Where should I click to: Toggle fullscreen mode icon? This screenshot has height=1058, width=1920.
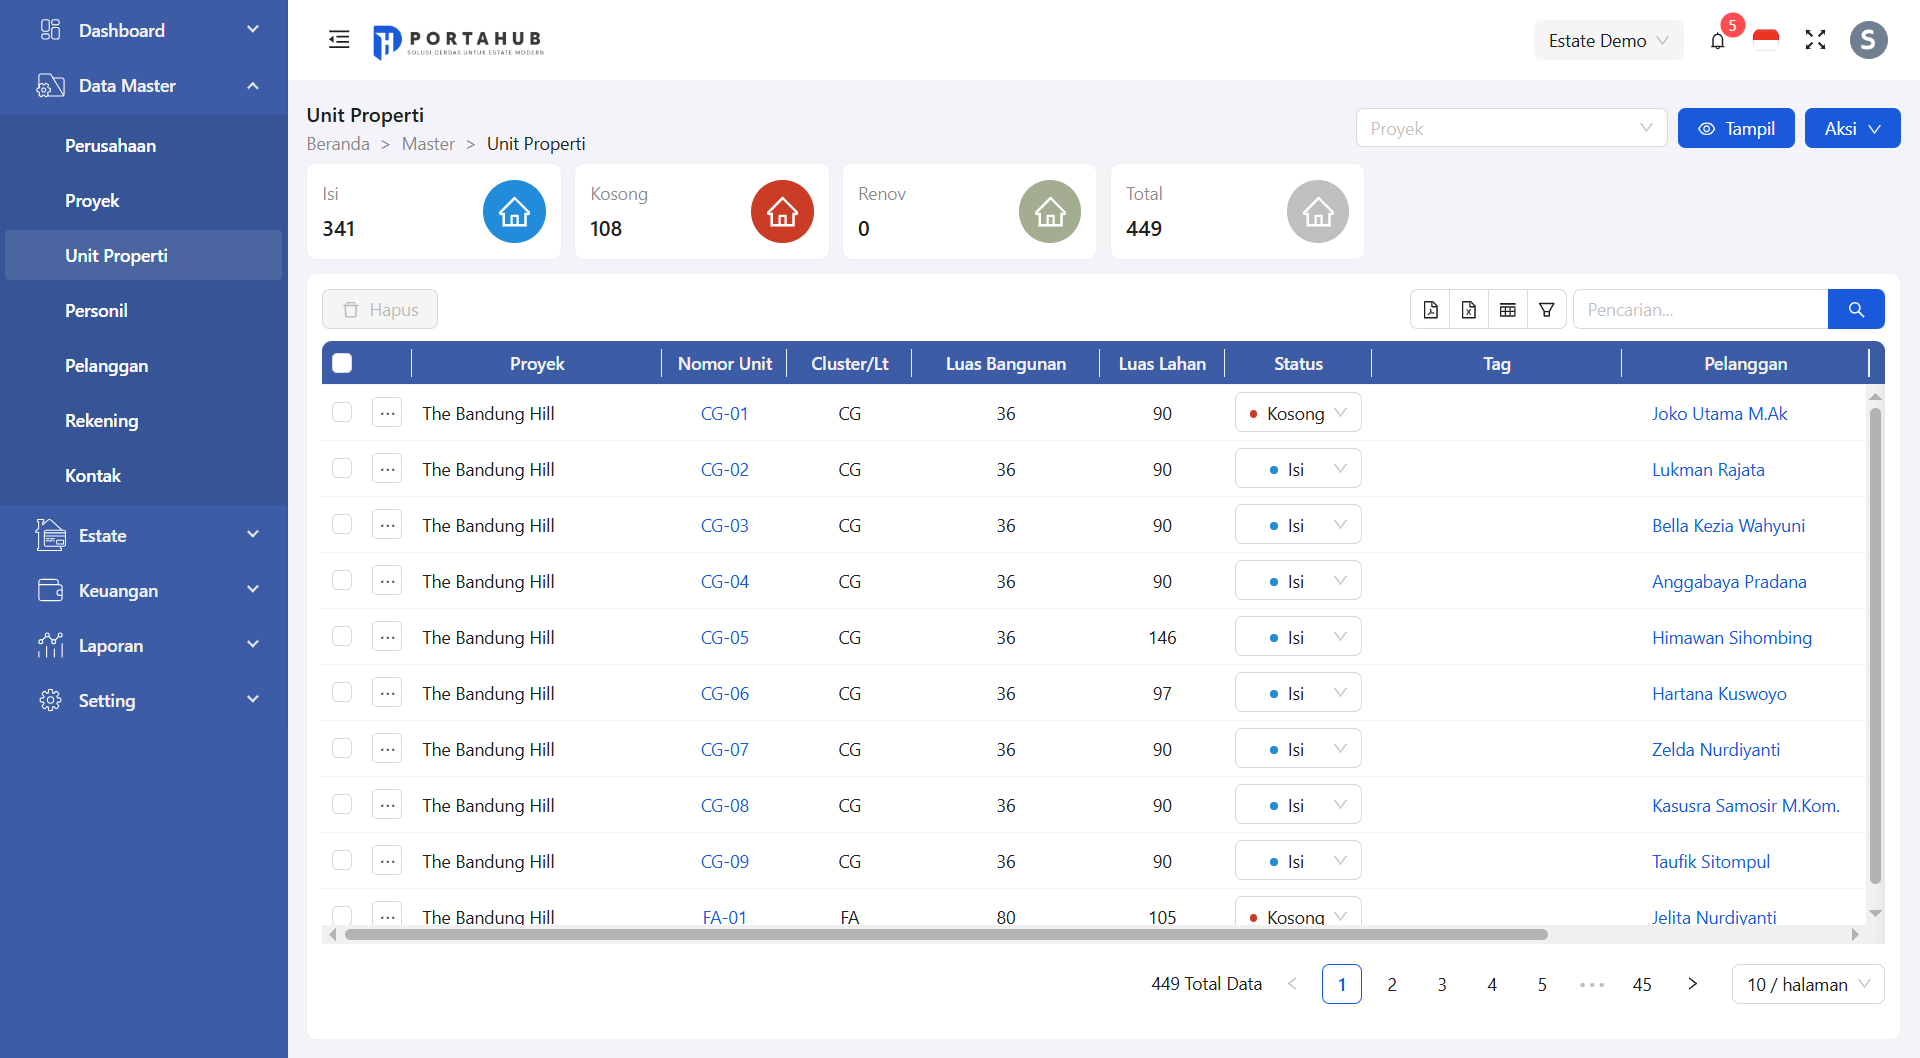(x=1815, y=40)
